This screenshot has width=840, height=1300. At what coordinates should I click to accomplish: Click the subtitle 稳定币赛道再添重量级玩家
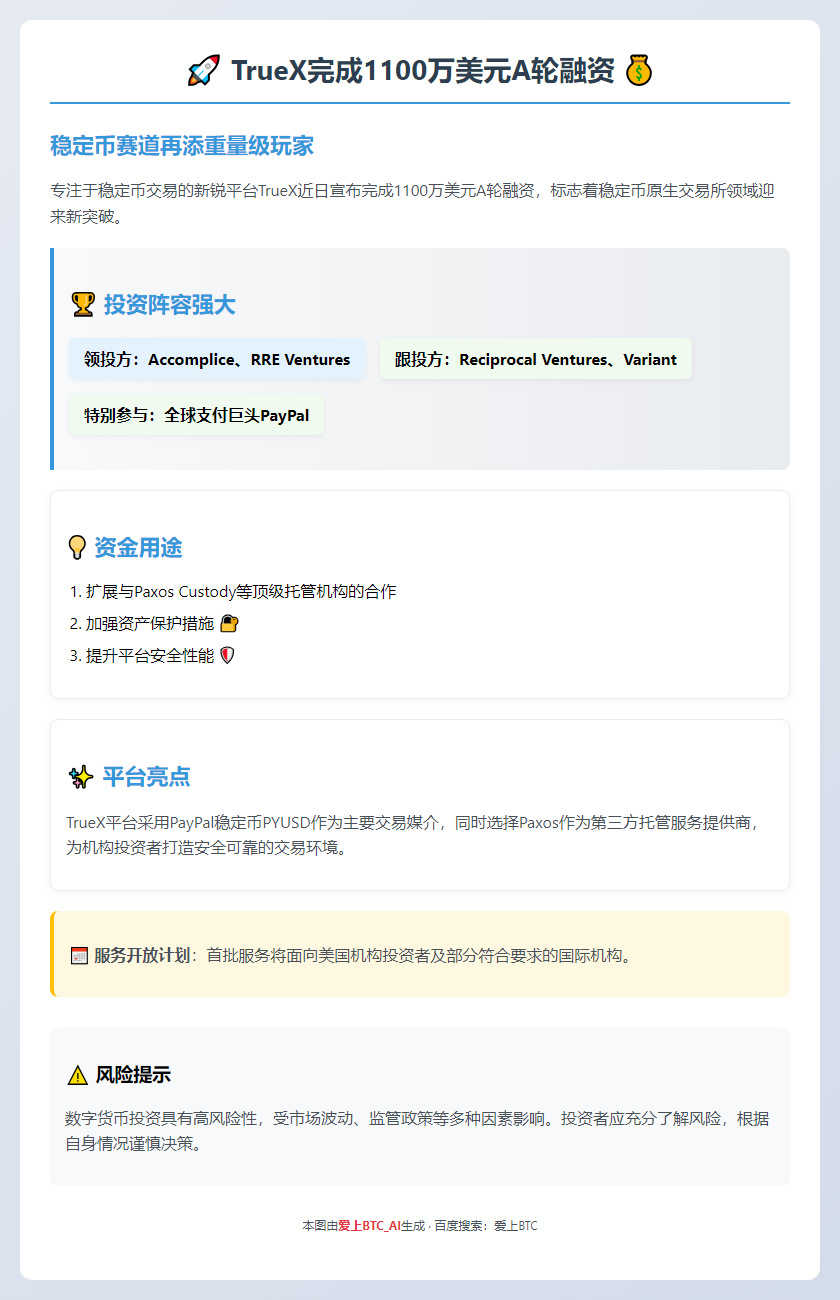[182, 146]
